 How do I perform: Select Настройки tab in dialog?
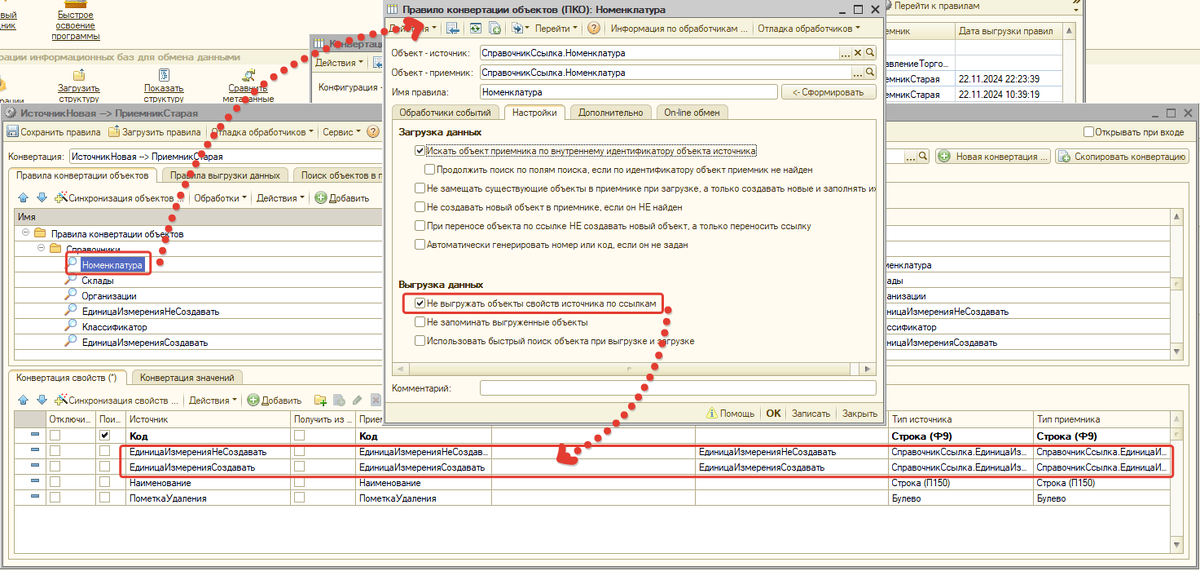pyautogui.click(x=534, y=113)
